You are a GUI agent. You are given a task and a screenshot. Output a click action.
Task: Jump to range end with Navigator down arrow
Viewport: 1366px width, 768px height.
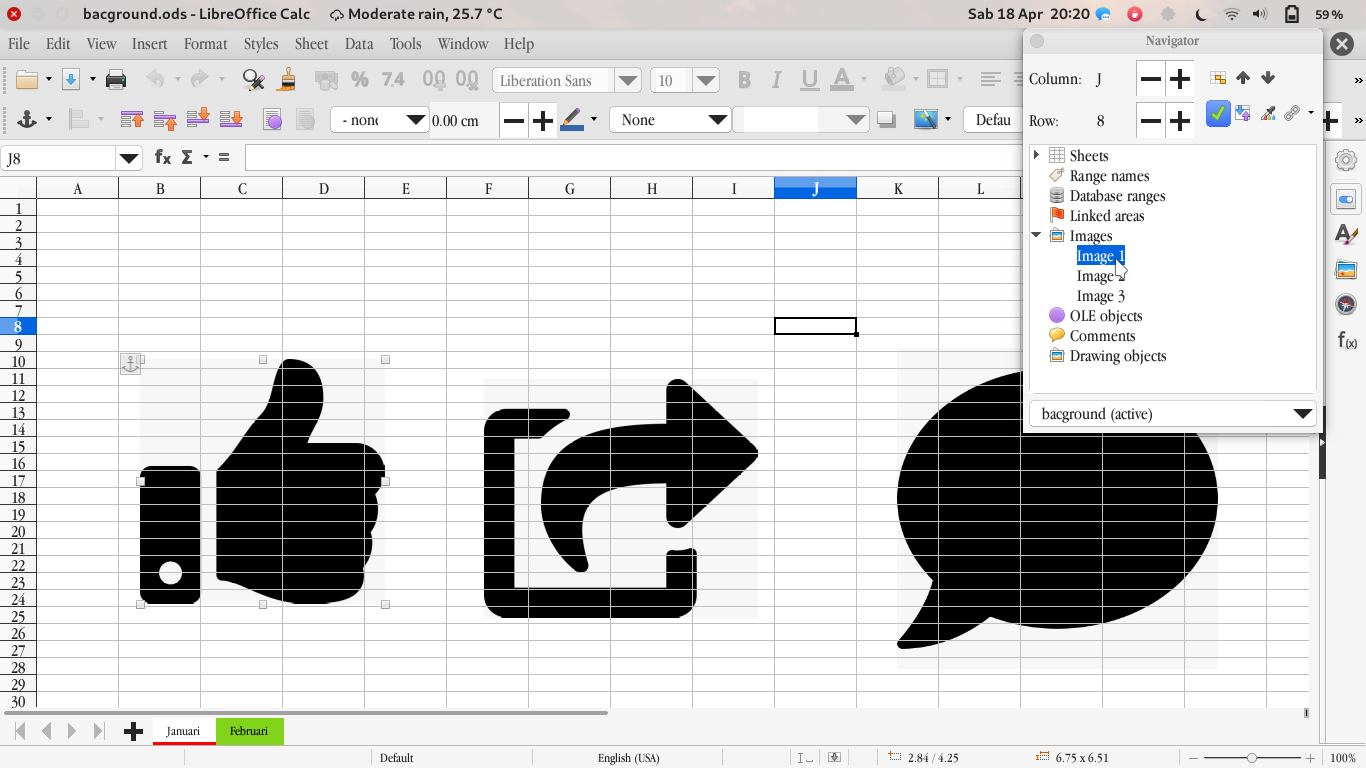(x=1267, y=78)
